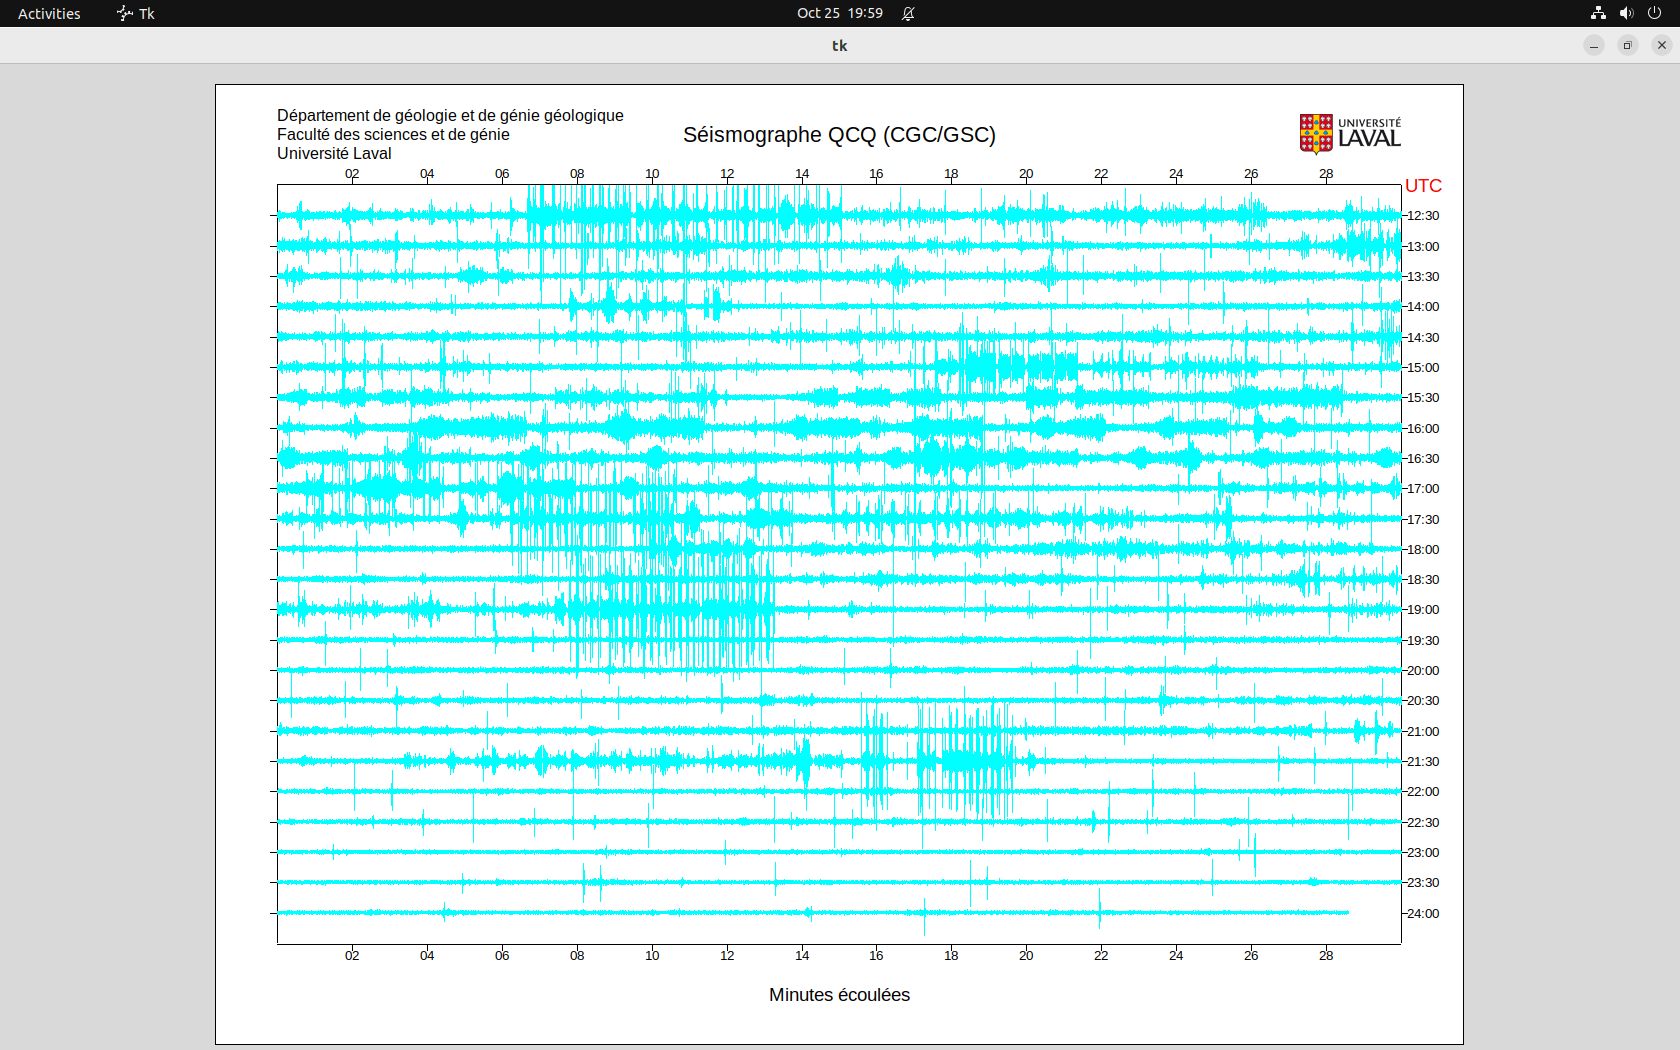The width and height of the screenshot is (1680, 1050).
Task: Click the 16:00 time label
Action: [x=1423, y=429]
